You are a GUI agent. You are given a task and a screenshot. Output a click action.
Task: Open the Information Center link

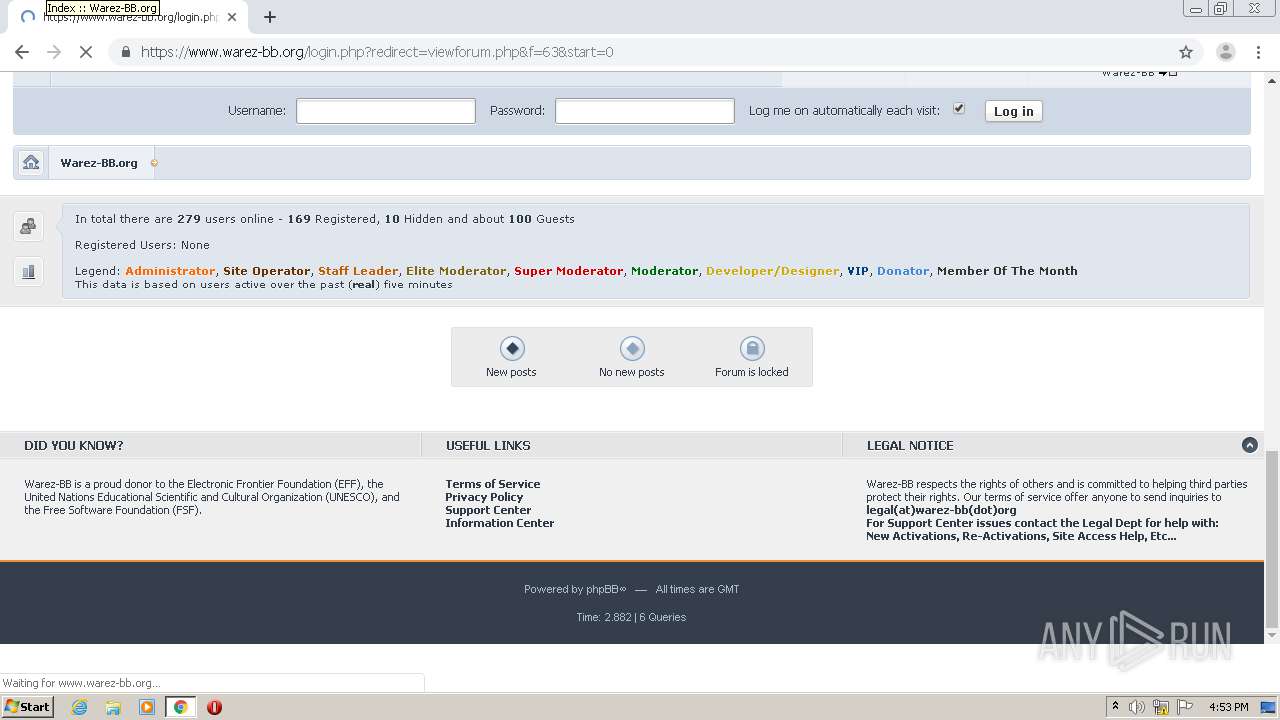tap(499, 523)
